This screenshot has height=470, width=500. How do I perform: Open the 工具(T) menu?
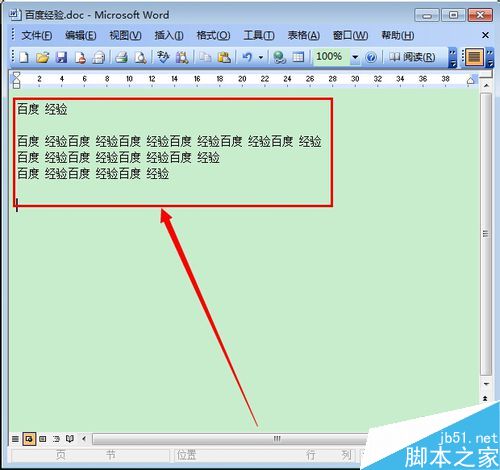pos(259,35)
